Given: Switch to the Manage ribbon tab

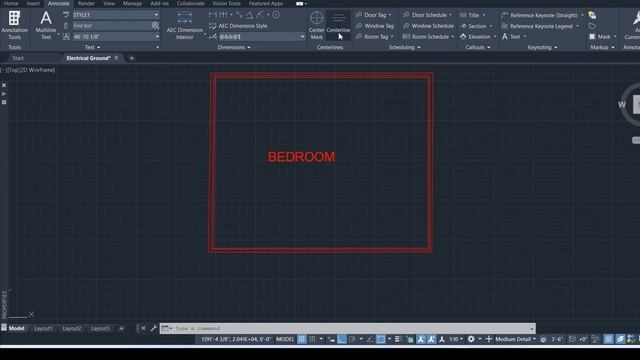Looking at the screenshot, I should click(x=132, y=3).
